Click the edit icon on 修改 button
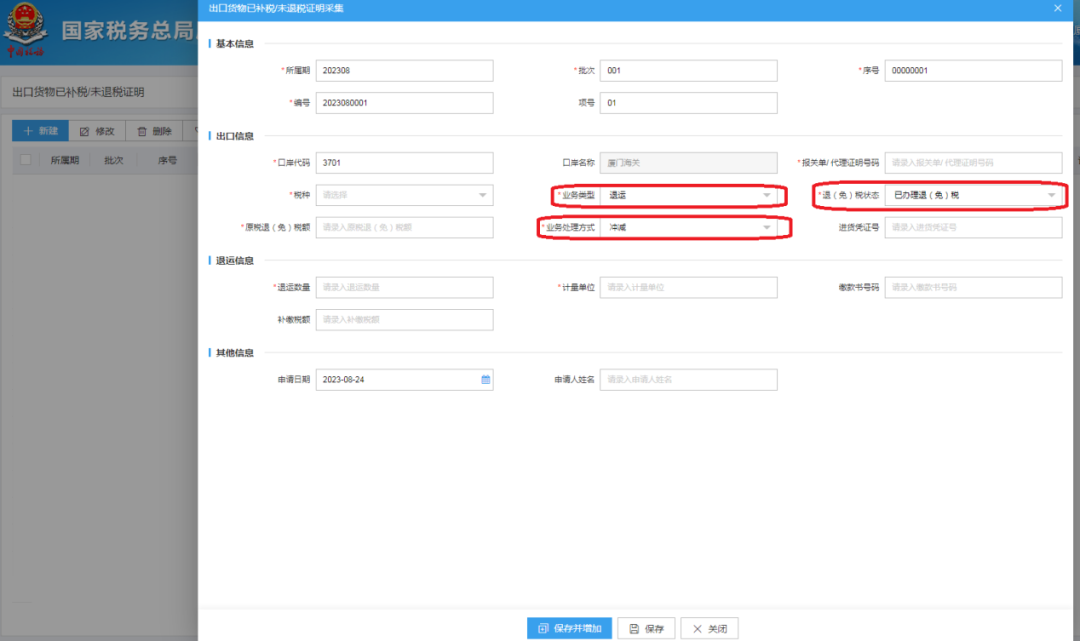The height and width of the screenshot is (641, 1080). (x=84, y=132)
